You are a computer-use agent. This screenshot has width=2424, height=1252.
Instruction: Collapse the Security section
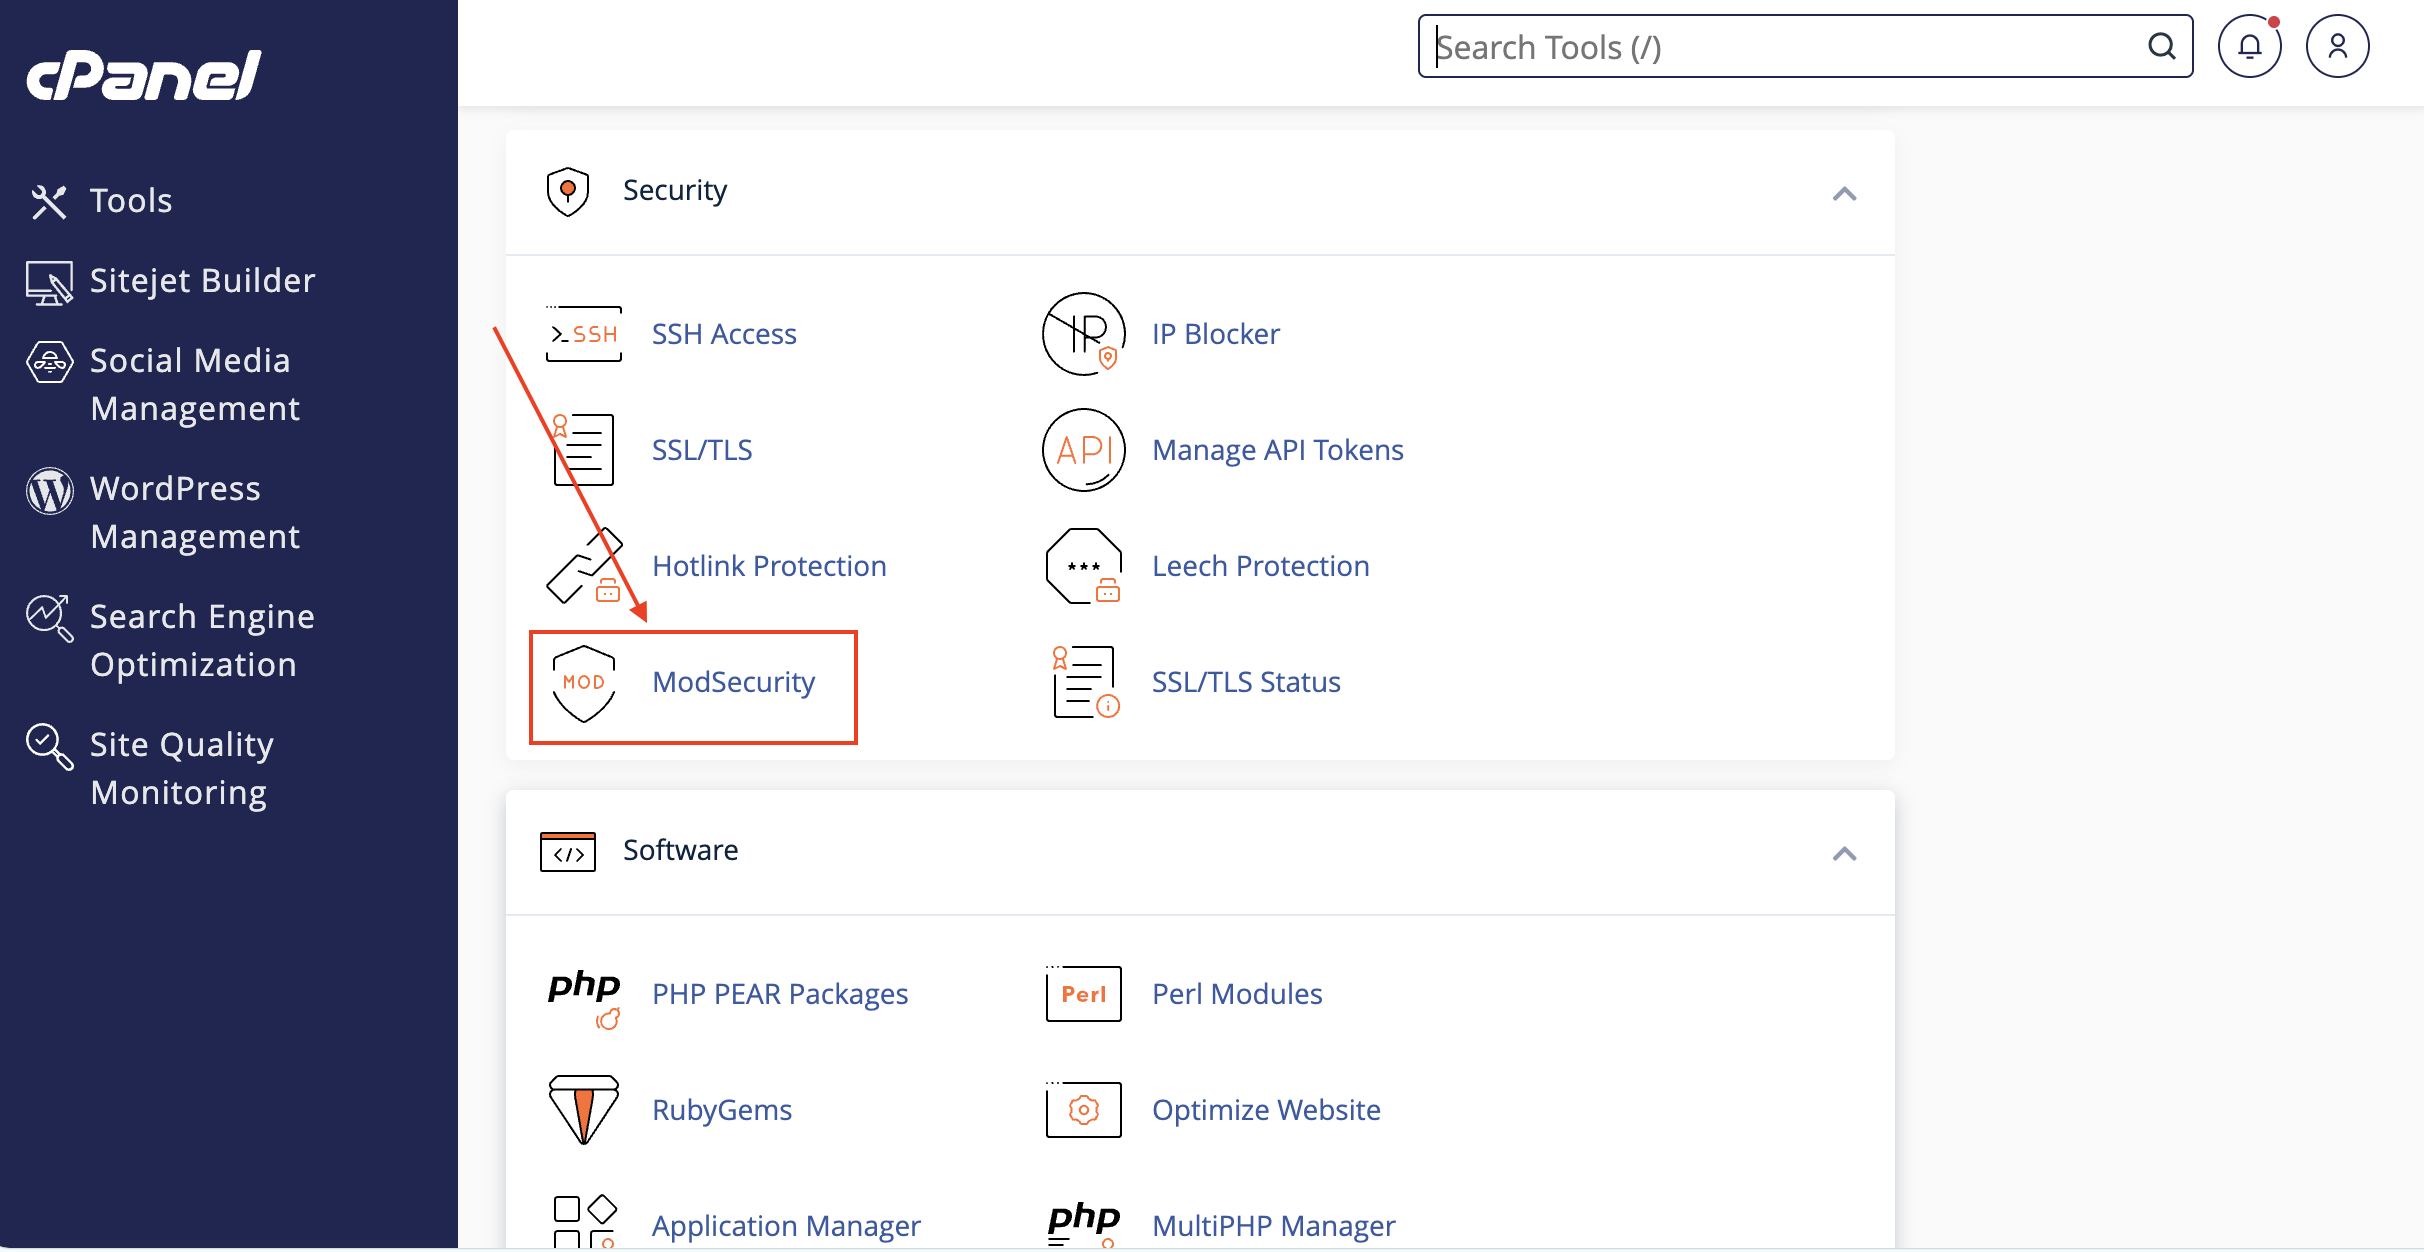1844,193
